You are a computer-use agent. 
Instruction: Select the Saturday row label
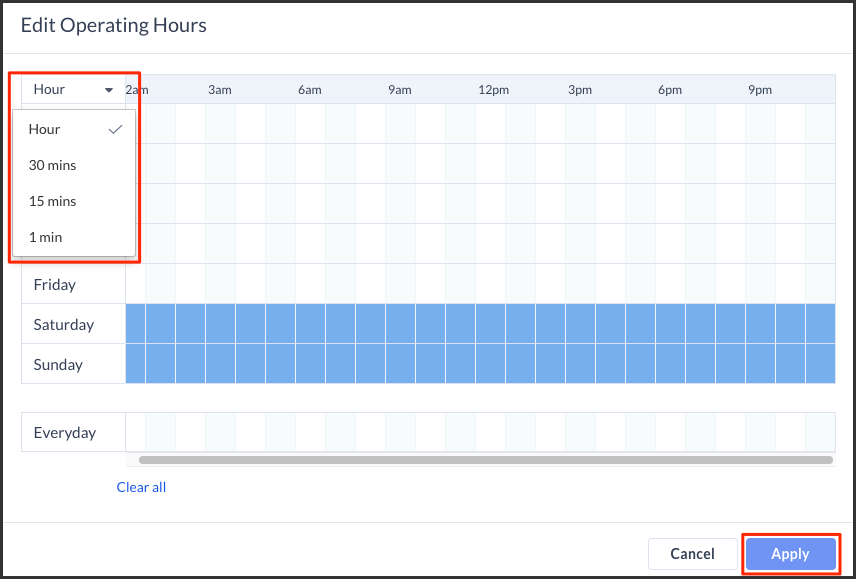tap(64, 325)
